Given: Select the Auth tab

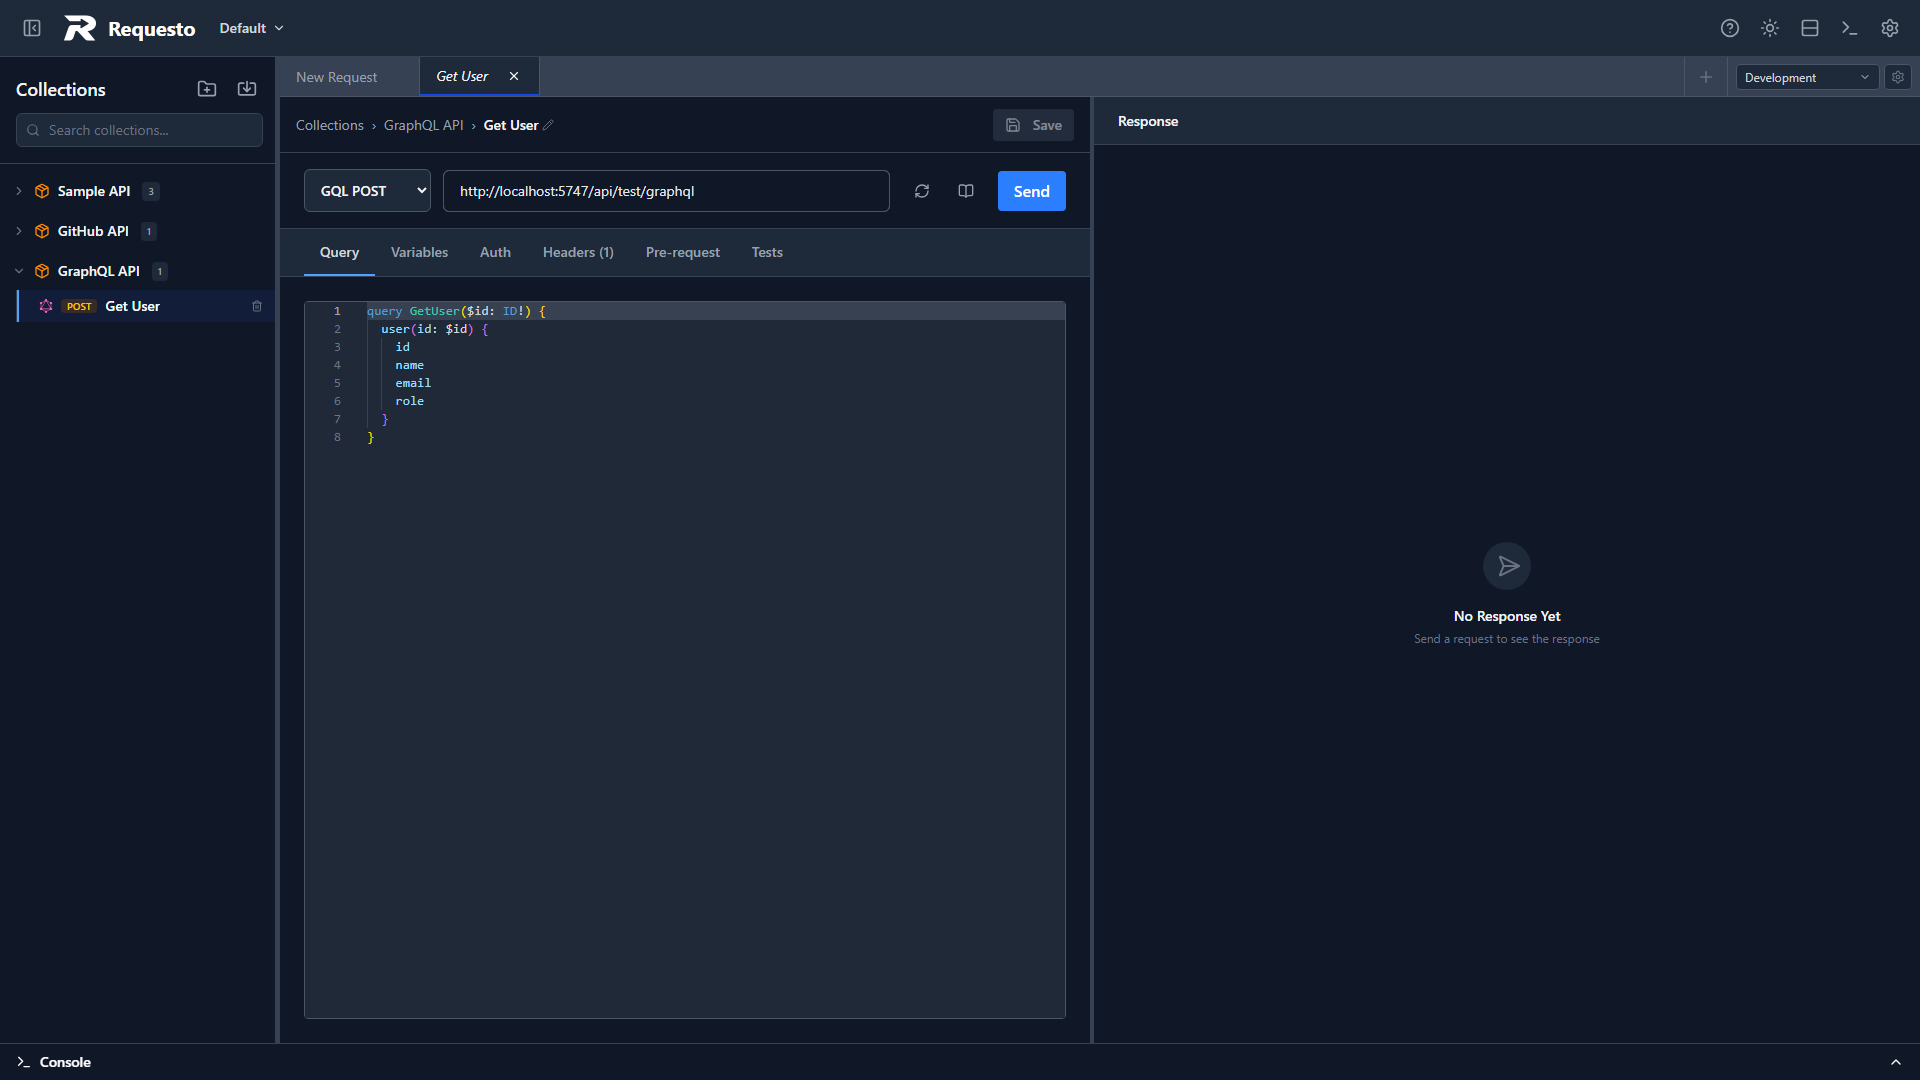Looking at the screenshot, I should 495,252.
